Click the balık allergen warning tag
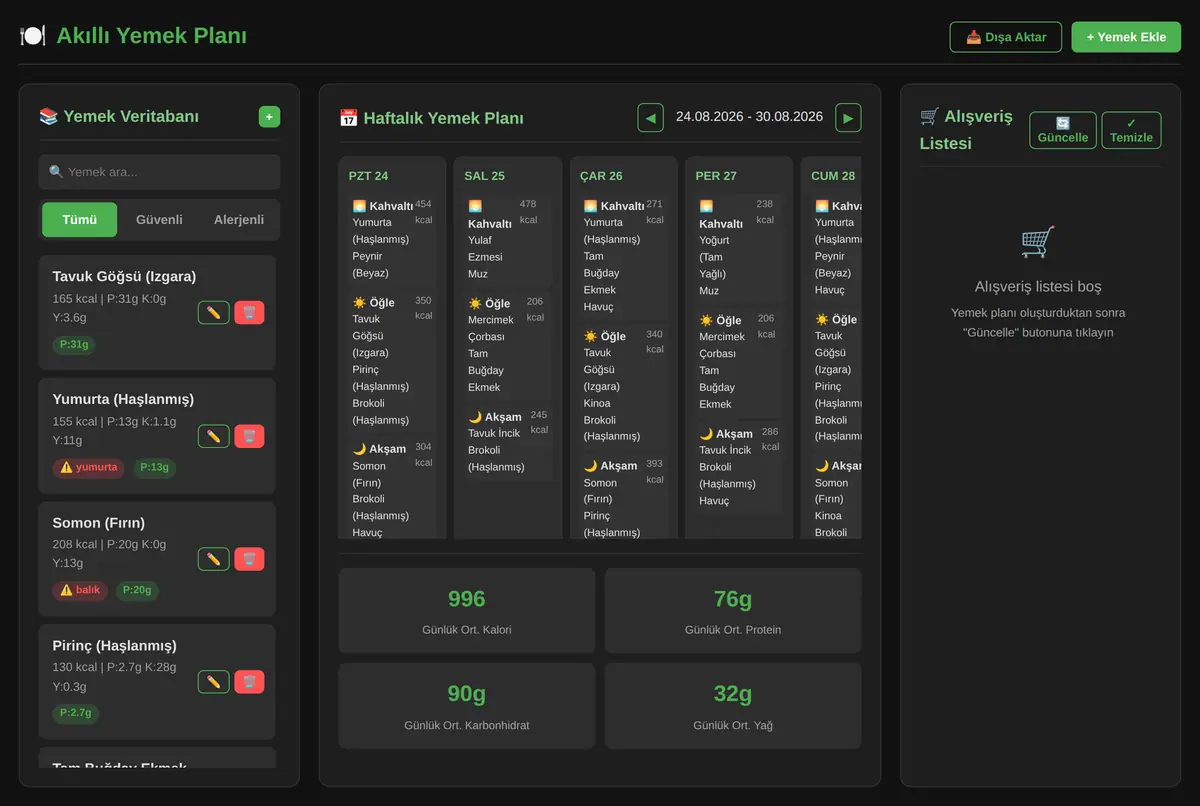The height and width of the screenshot is (806, 1200). (x=80, y=590)
